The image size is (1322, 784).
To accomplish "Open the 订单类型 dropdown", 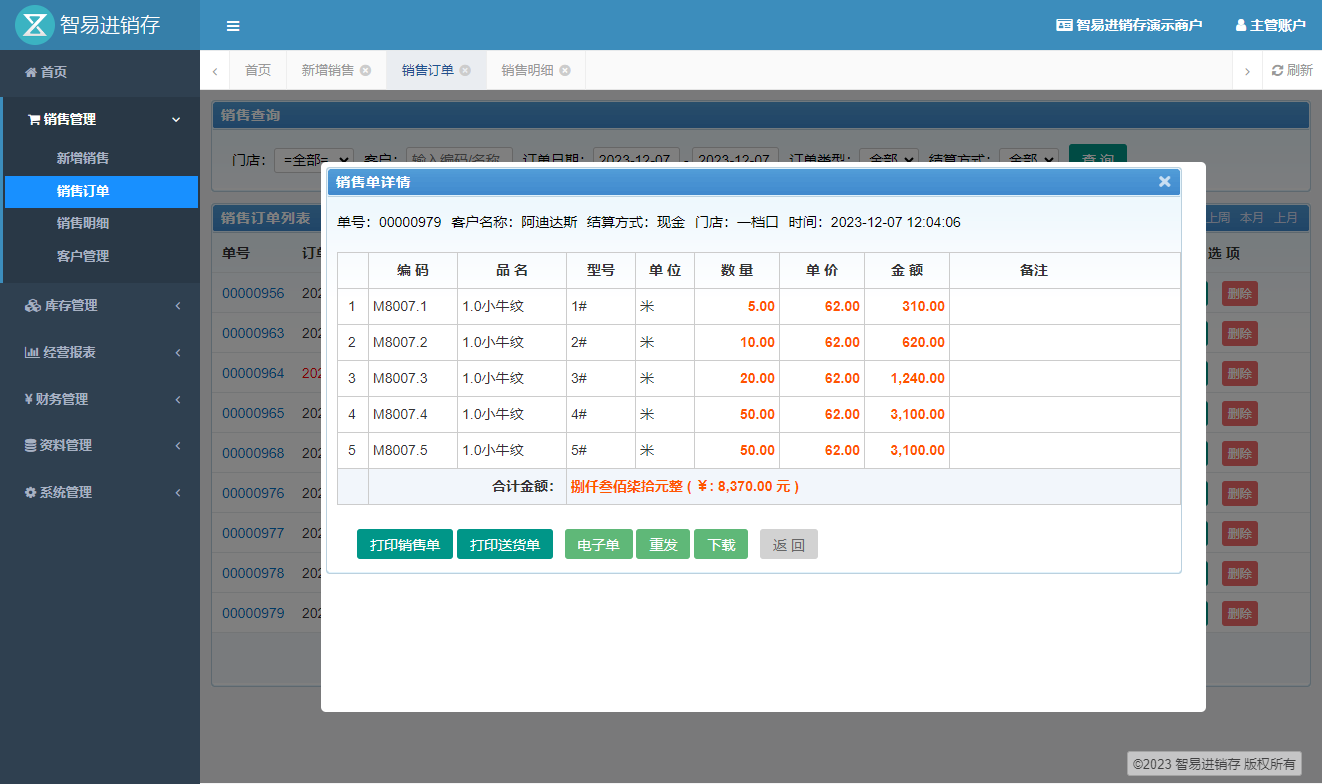I will pyautogui.click(x=889, y=158).
